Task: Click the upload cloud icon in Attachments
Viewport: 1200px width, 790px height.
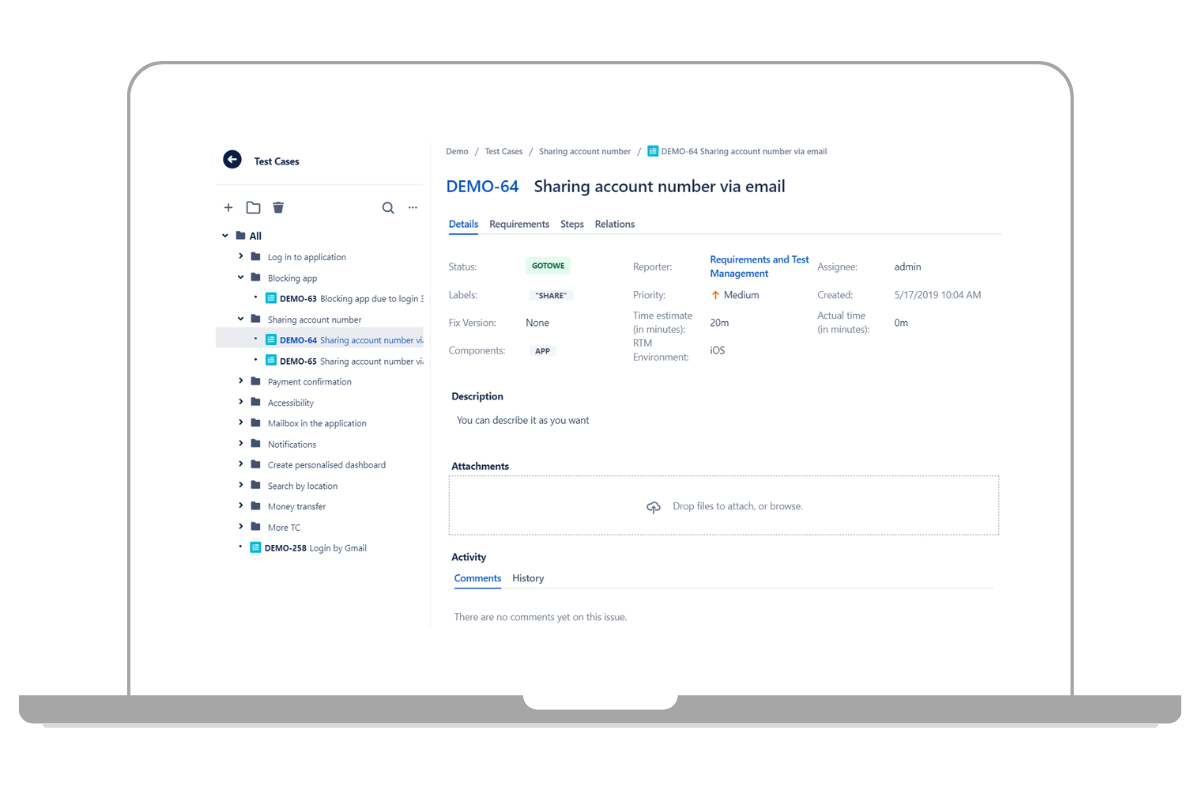Action: click(653, 507)
